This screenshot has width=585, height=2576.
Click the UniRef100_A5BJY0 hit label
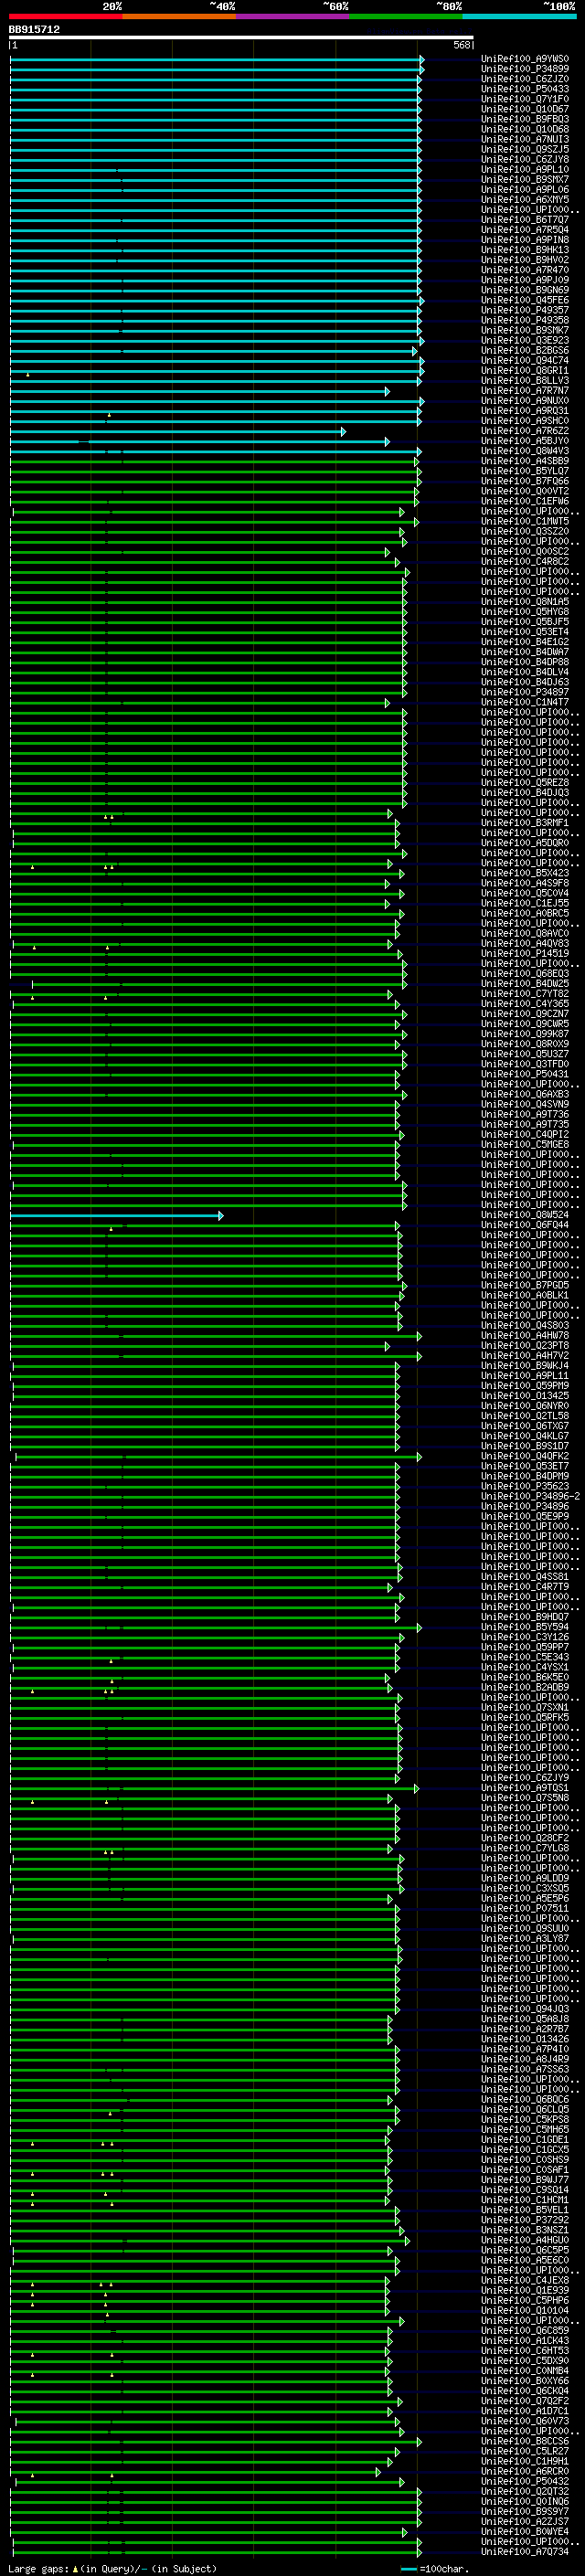(x=525, y=441)
